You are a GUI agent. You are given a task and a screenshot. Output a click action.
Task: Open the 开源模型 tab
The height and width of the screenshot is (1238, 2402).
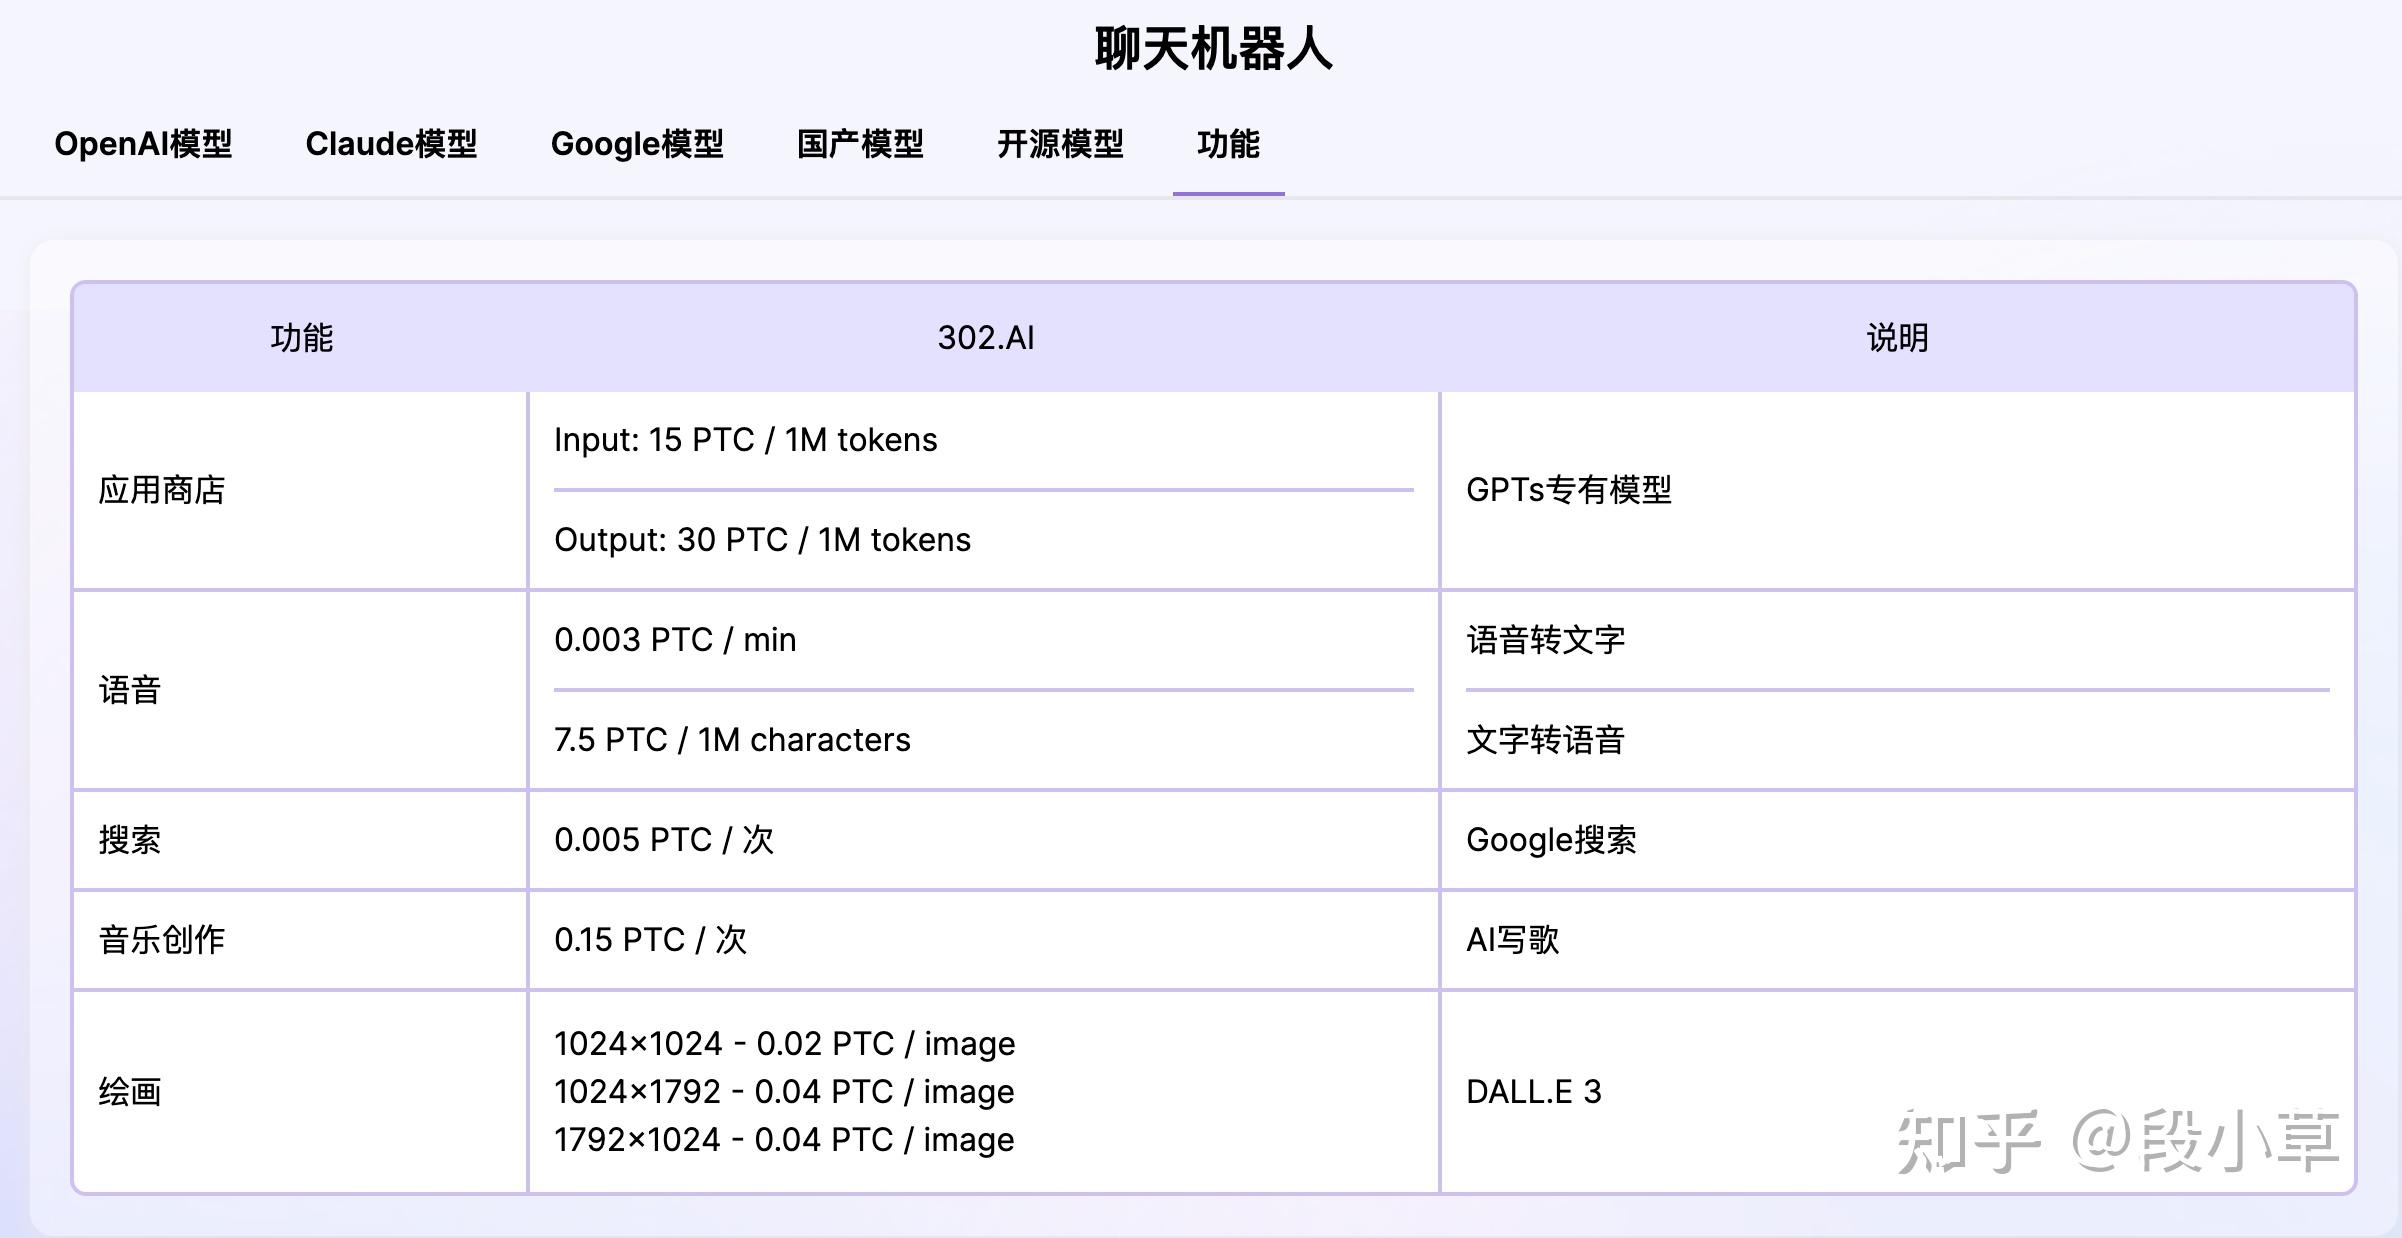(1060, 145)
